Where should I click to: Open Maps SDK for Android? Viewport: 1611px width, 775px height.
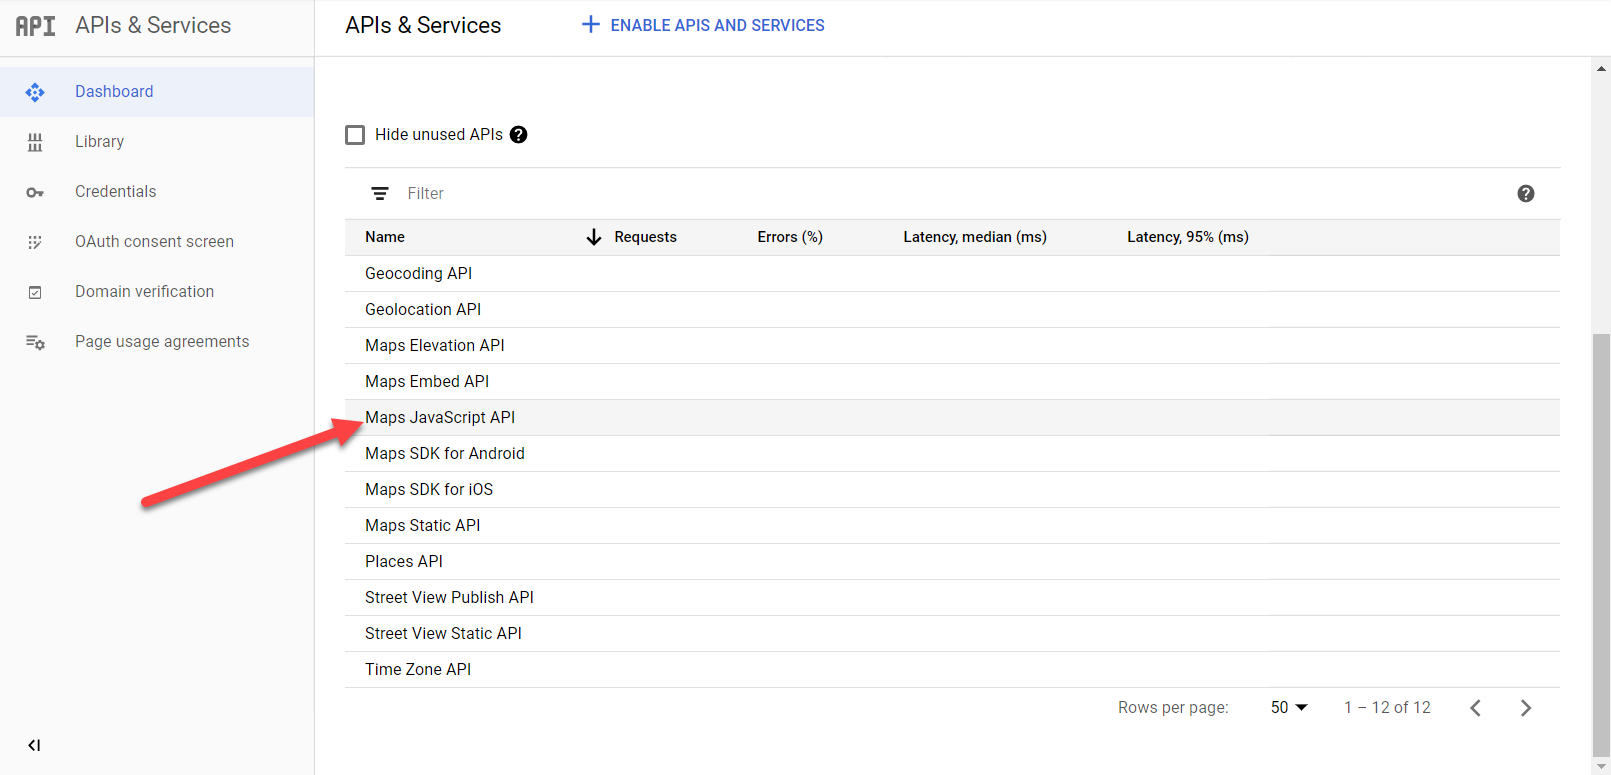coord(952,454)
